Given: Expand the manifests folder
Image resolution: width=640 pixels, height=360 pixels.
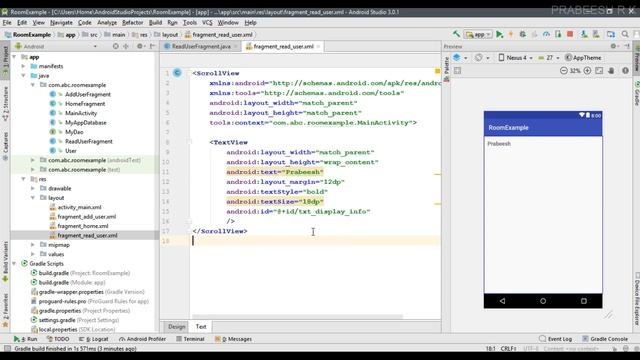Looking at the screenshot, I should point(23,66).
